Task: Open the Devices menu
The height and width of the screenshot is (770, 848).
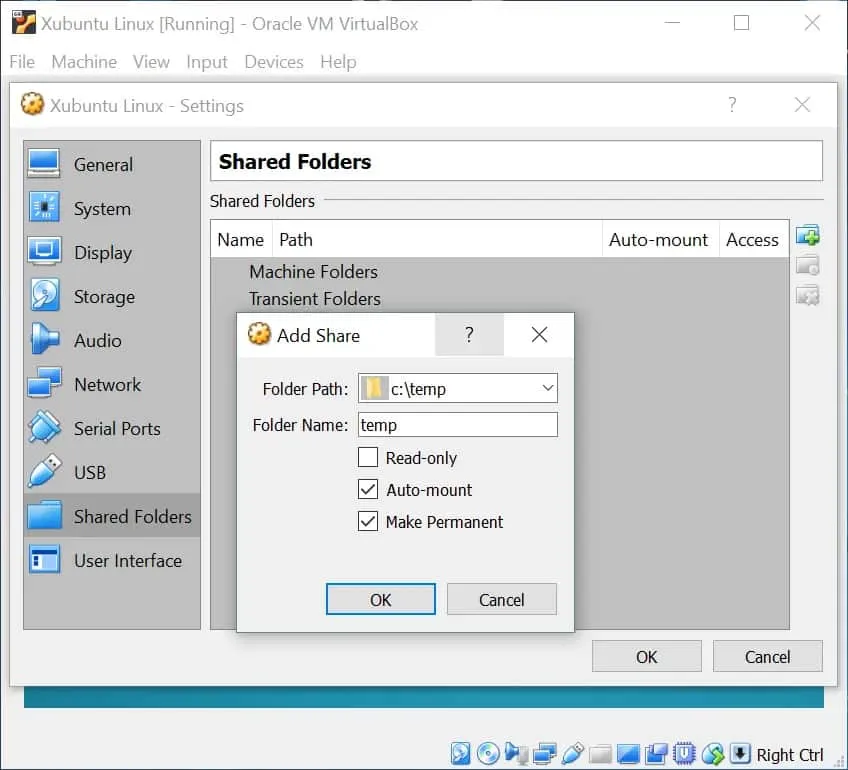Action: tap(273, 62)
